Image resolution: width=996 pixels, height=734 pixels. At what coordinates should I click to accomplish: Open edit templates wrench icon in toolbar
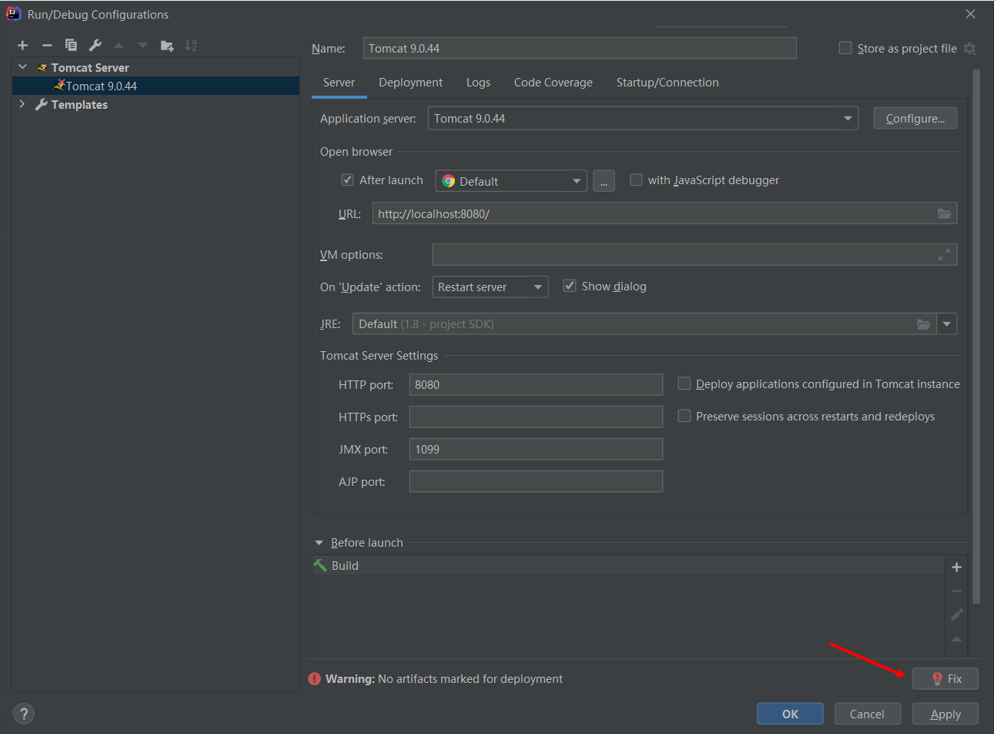click(x=95, y=45)
